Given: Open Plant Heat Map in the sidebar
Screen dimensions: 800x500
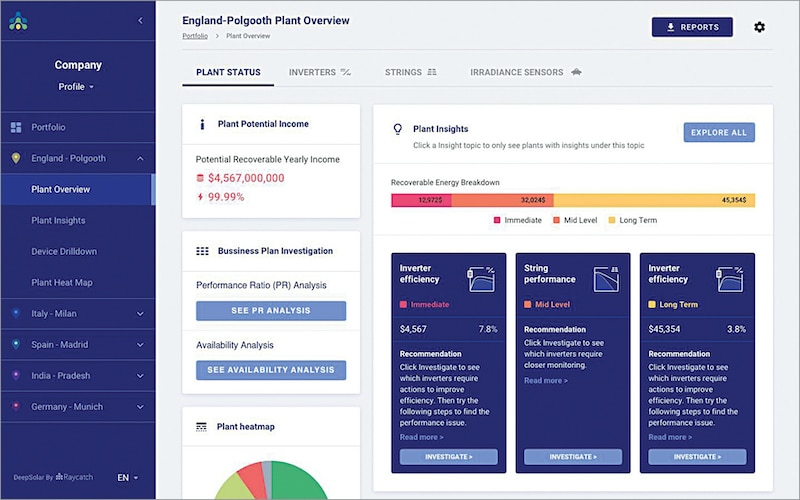Looking at the screenshot, I should click(x=62, y=283).
